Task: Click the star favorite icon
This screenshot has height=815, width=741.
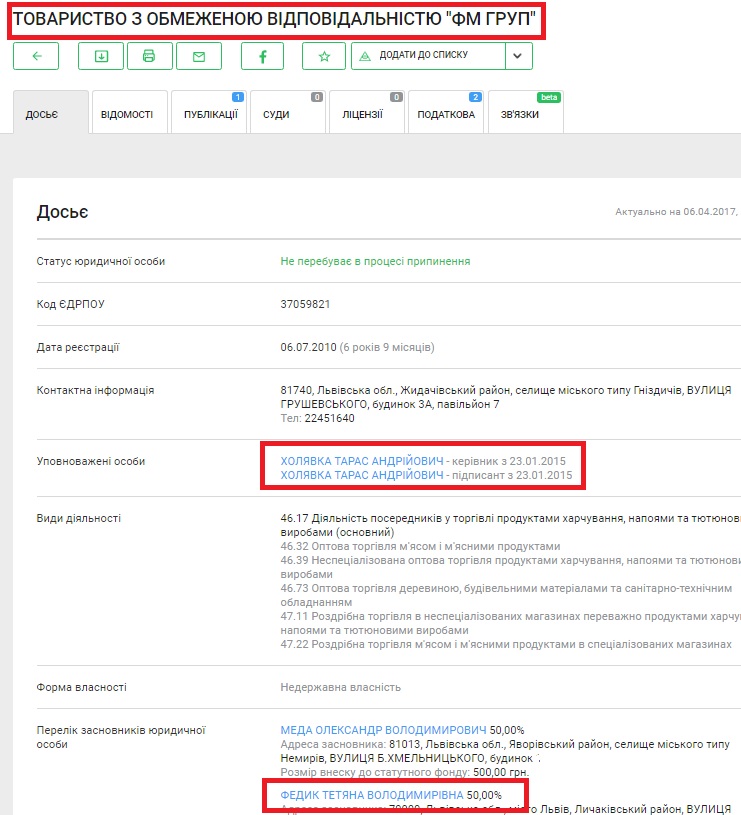Action: tap(323, 56)
